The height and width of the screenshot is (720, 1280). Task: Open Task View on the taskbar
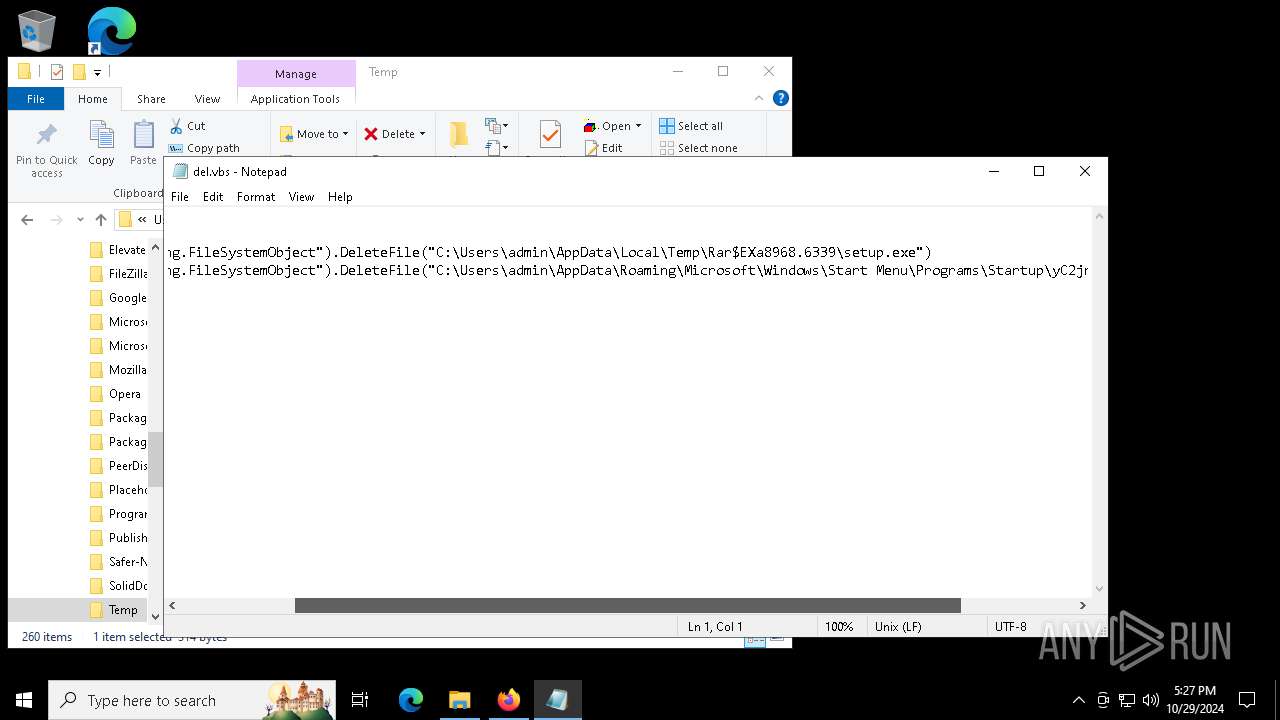pos(360,700)
